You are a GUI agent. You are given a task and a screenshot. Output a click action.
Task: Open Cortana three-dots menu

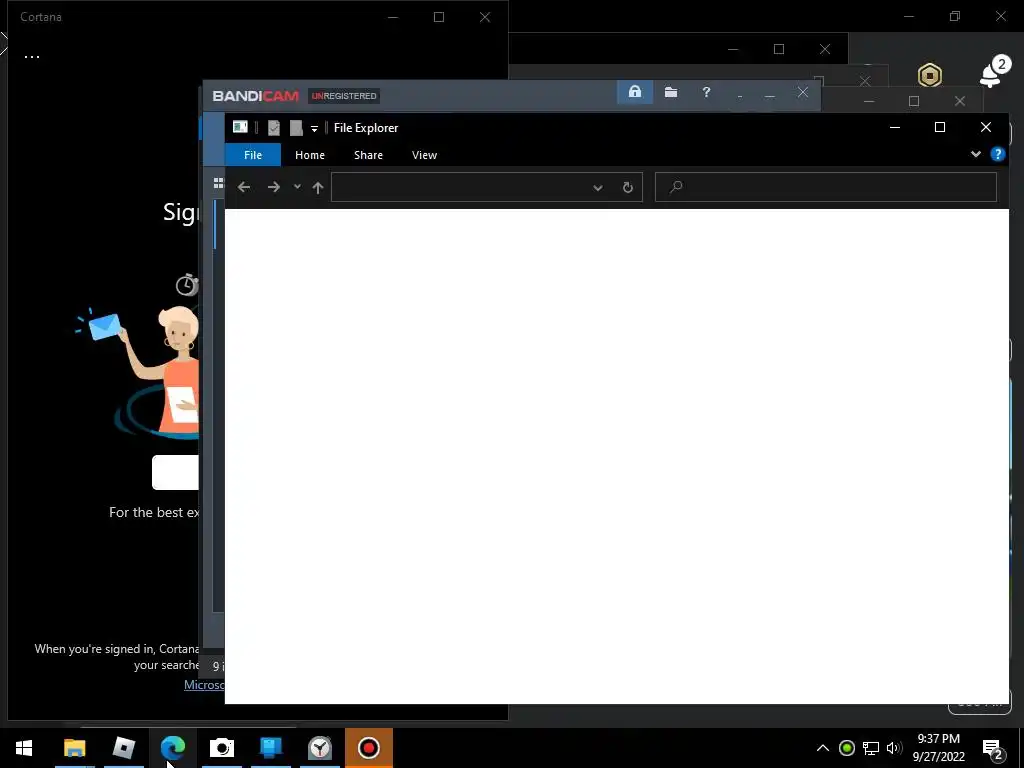point(31,57)
